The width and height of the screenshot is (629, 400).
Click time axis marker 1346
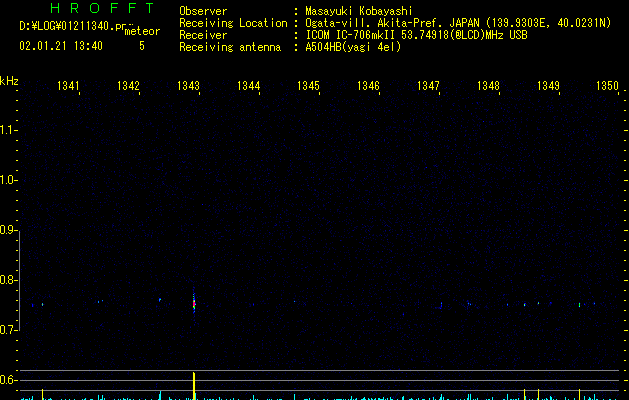(x=368, y=86)
